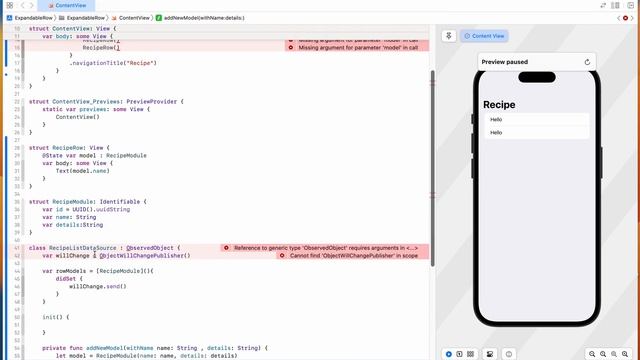
Task: Click private func addNewModel line
Action: [x=155, y=348]
